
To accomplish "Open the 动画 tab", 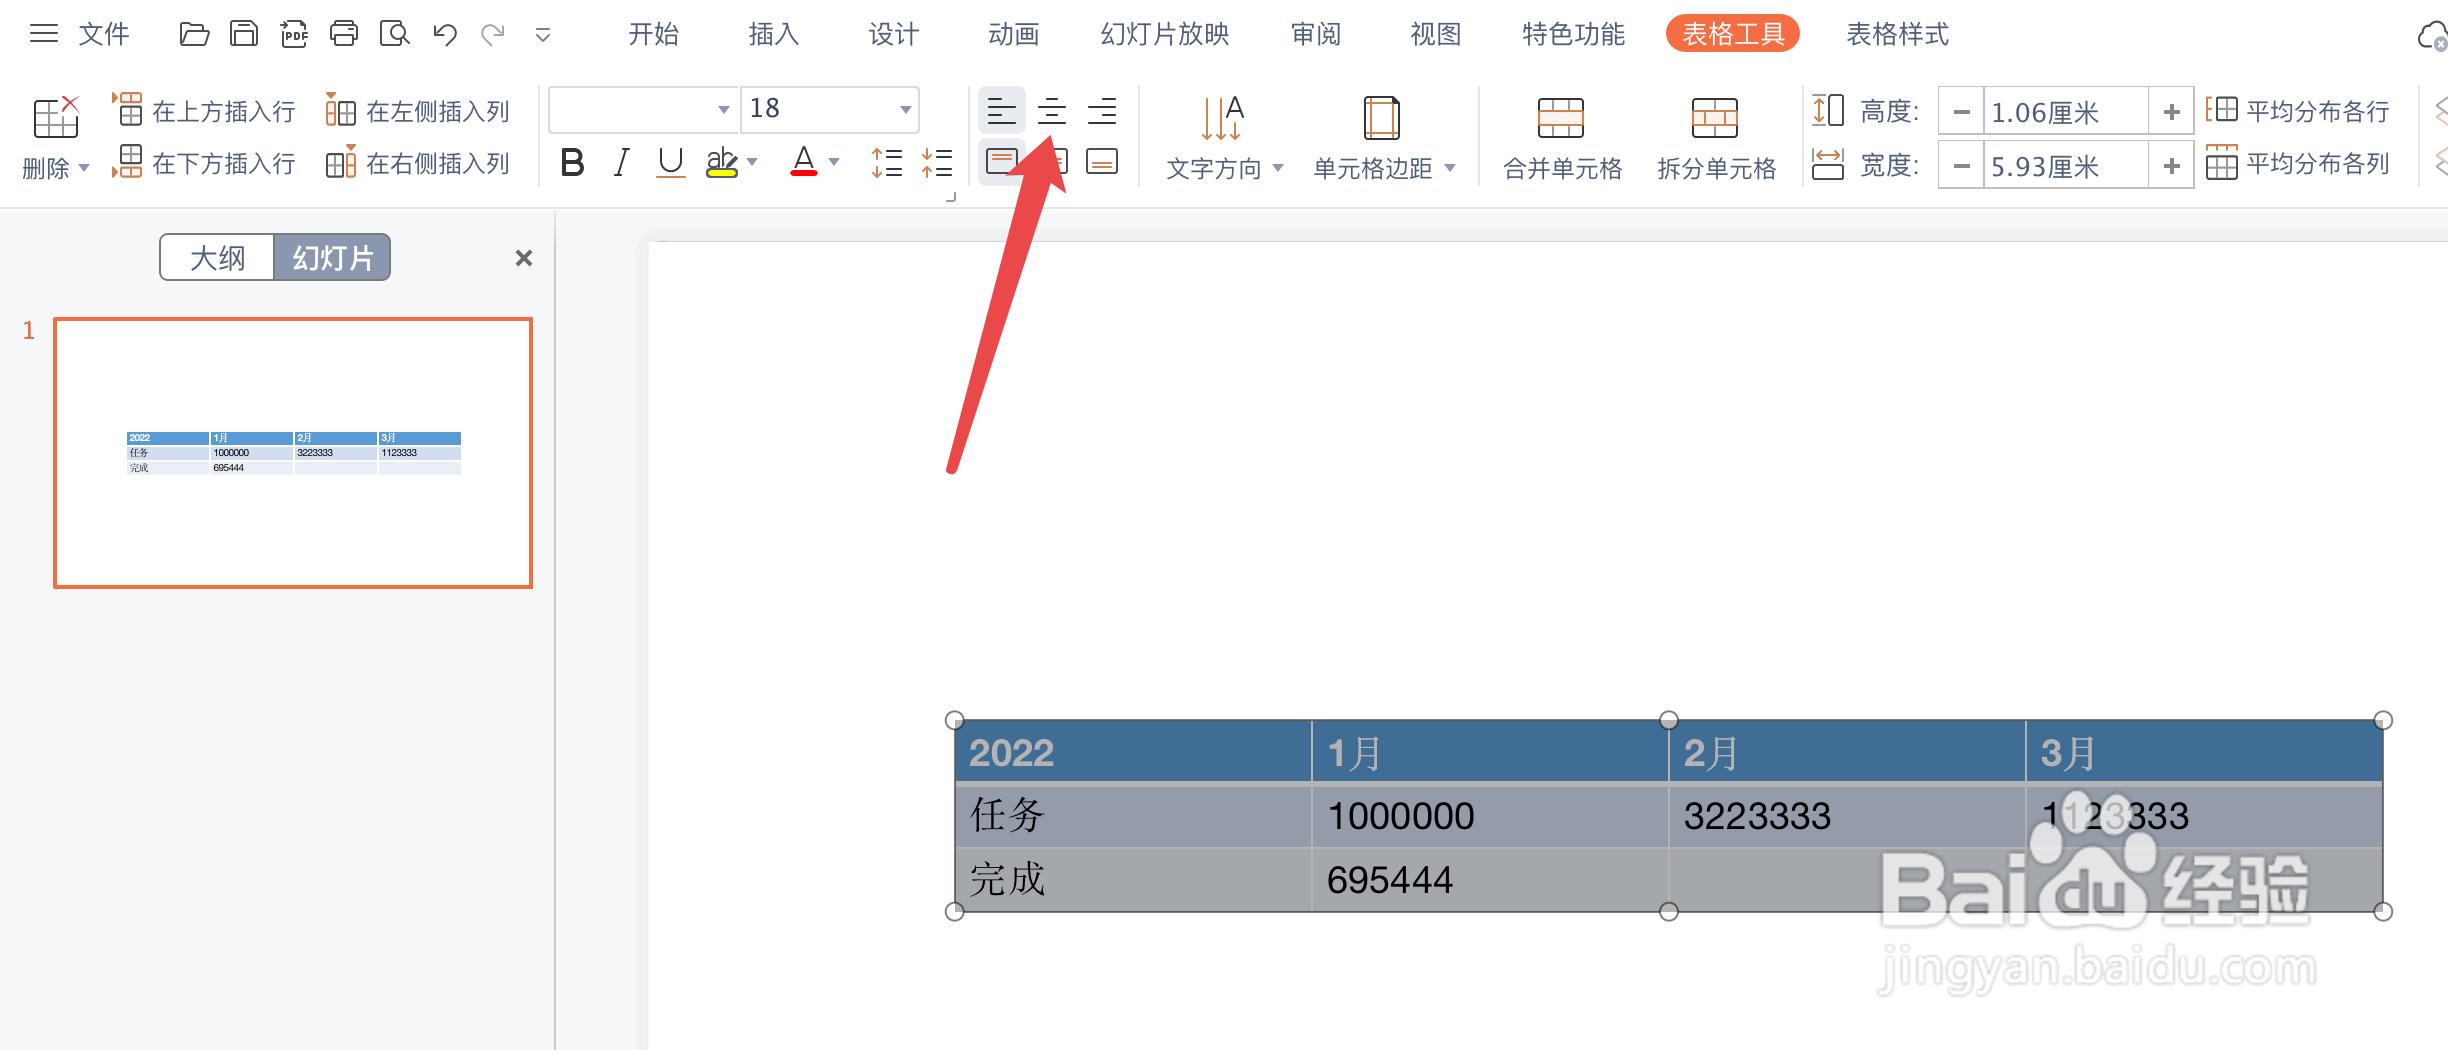I will 1014,34.
